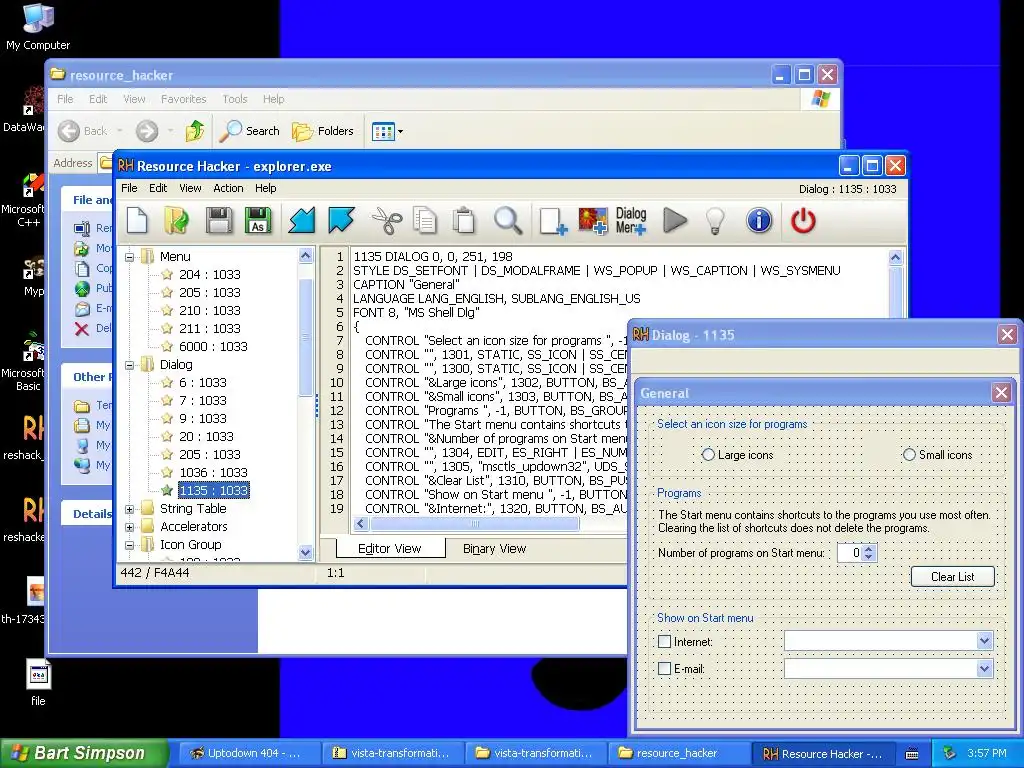Open the E-mail combo box dropdown
The width and height of the screenshot is (1024, 768).
coord(984,668)
